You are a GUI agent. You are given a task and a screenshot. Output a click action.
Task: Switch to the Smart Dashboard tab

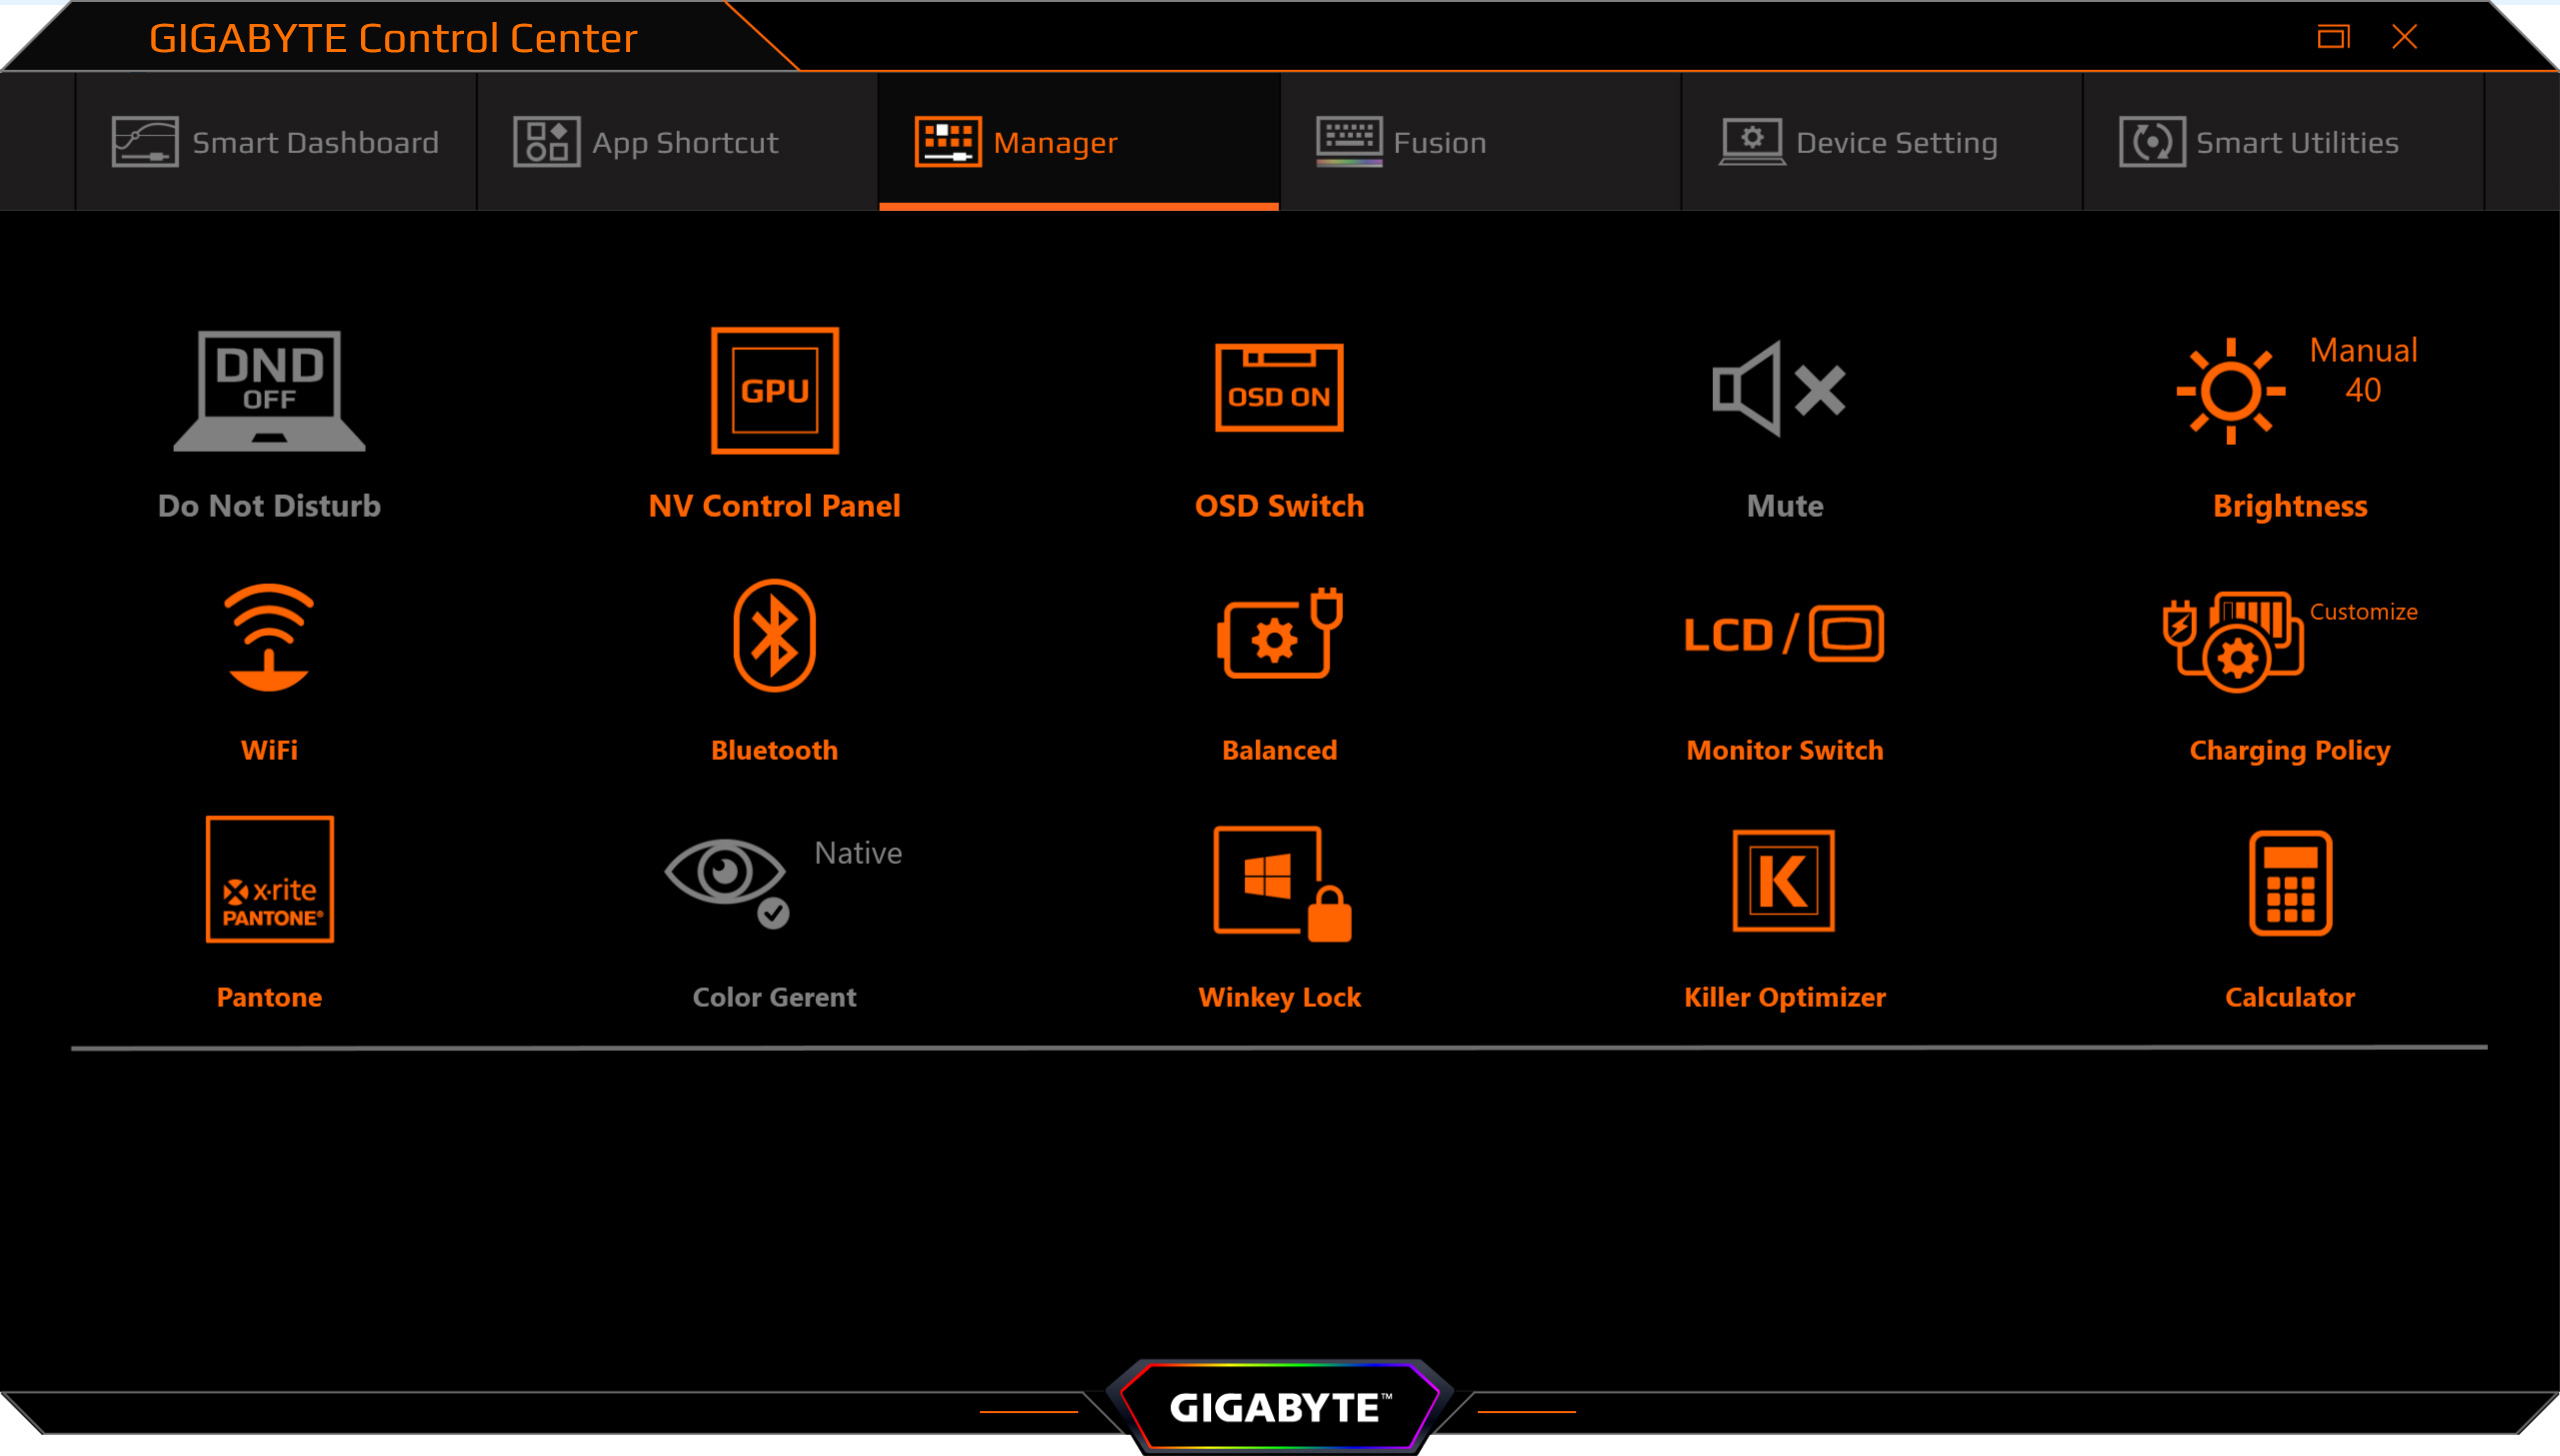coord(276,142)
